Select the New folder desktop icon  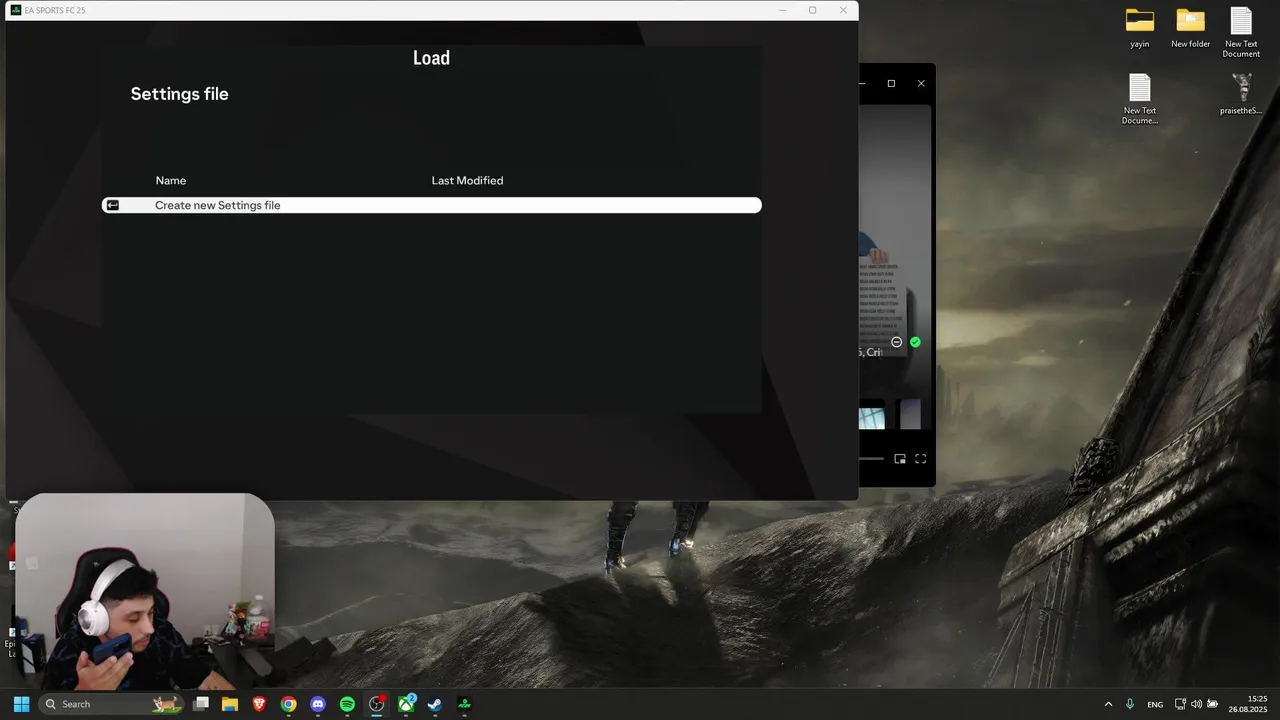[1191, 29]
